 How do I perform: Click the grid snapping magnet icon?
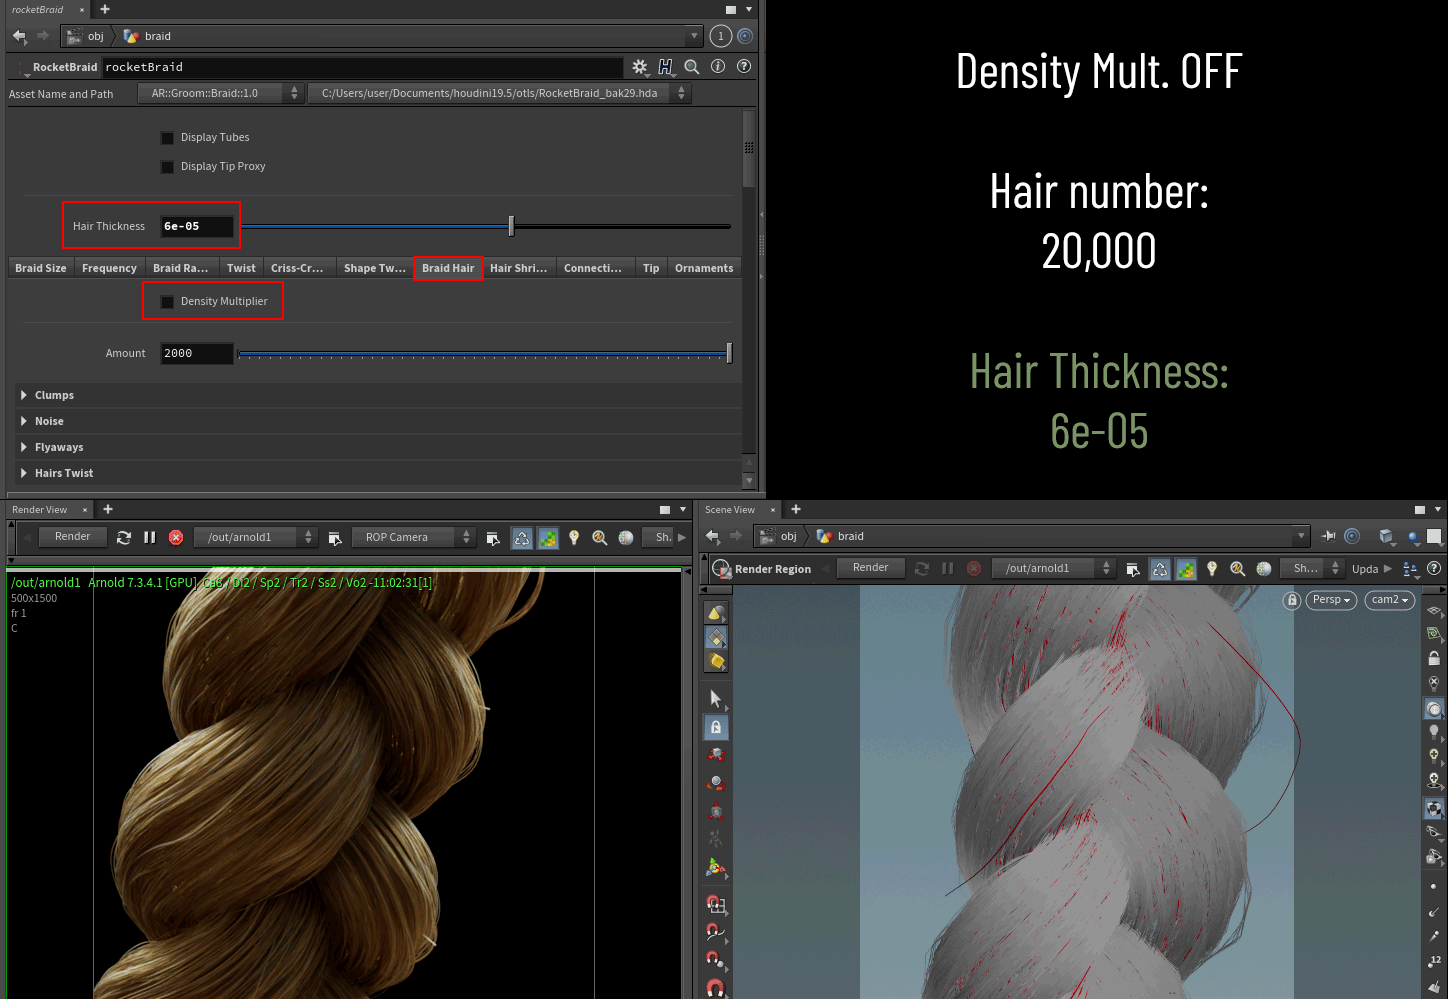pos(716,904)
